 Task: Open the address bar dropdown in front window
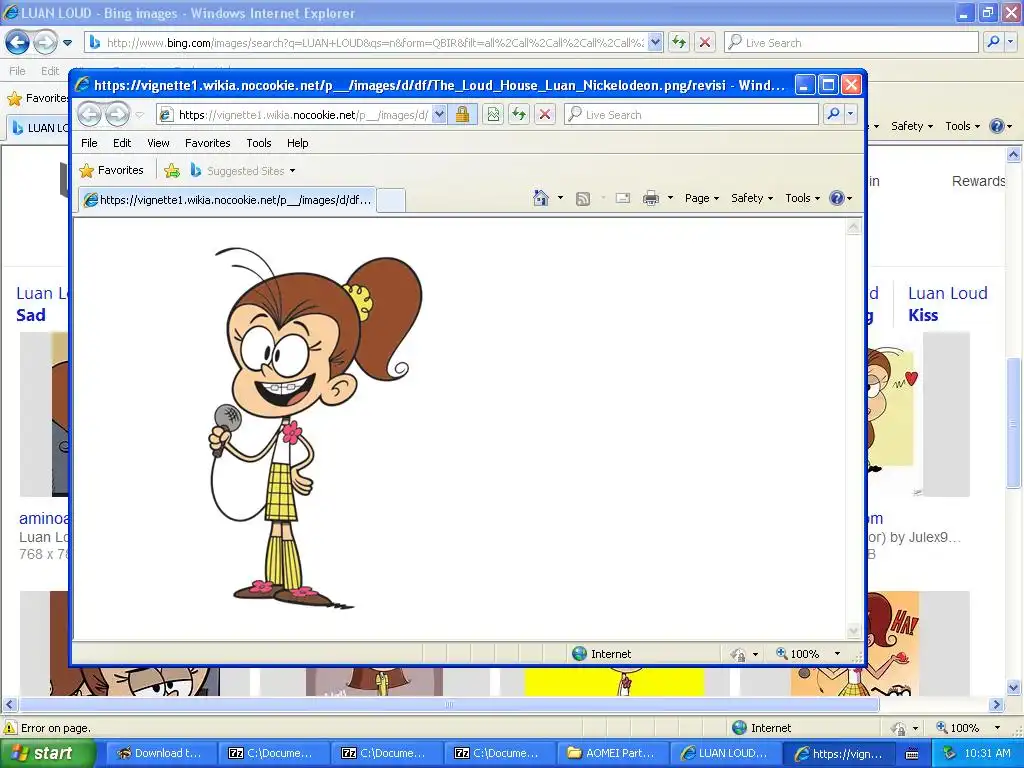click(440, 114)
